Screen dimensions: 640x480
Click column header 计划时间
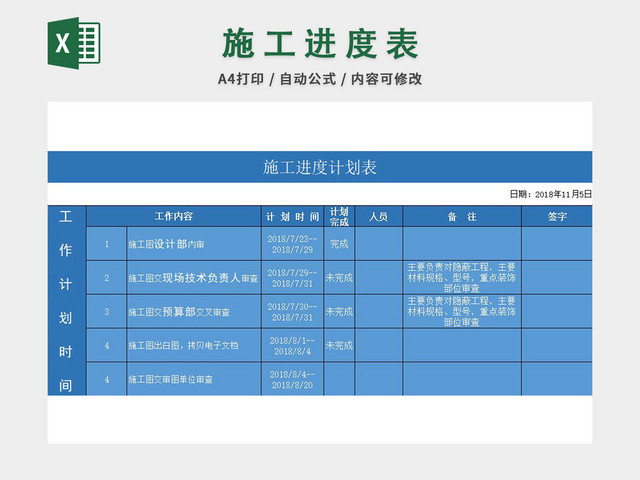(x=292, y=216)
